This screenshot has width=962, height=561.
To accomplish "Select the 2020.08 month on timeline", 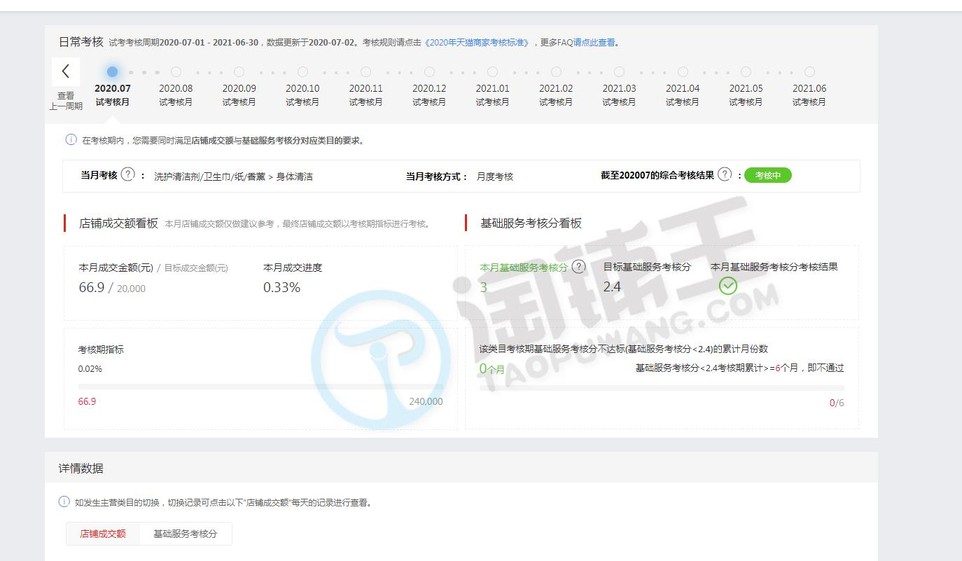I will tap(176, 72).
